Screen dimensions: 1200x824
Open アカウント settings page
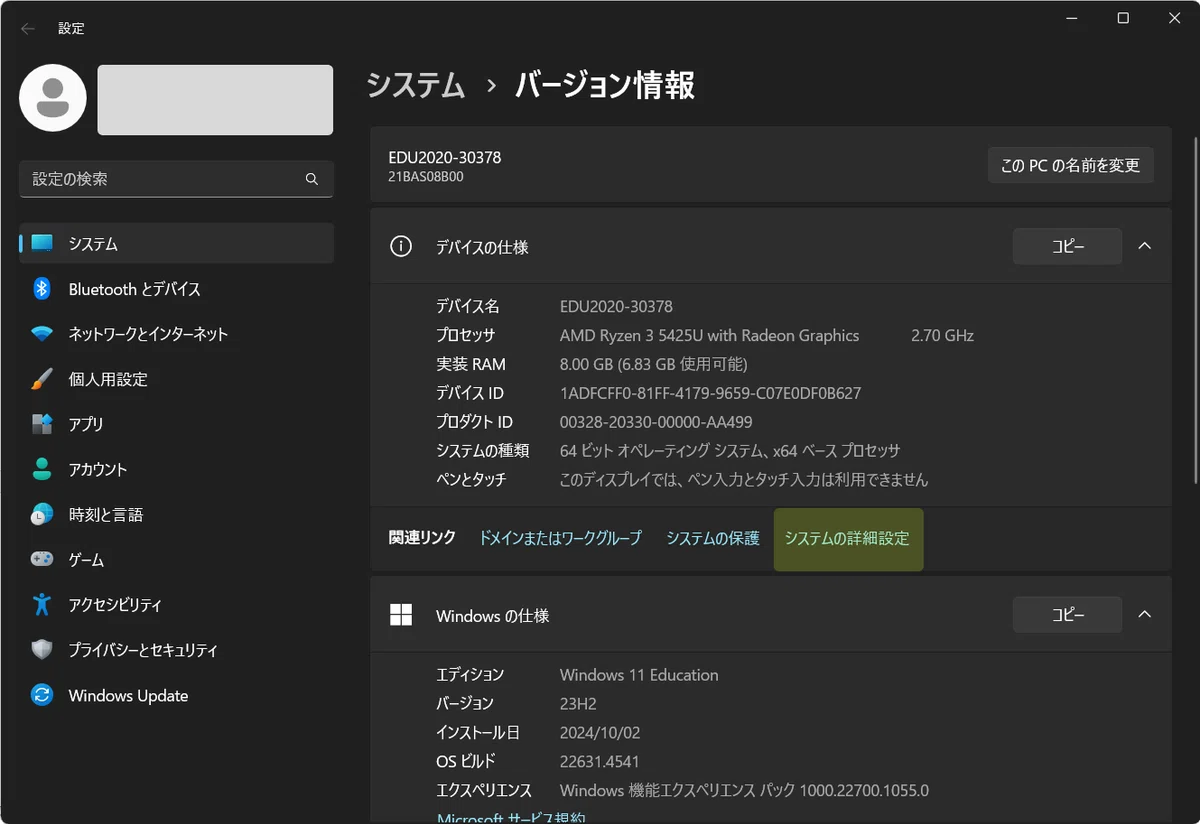coord(177,469)
